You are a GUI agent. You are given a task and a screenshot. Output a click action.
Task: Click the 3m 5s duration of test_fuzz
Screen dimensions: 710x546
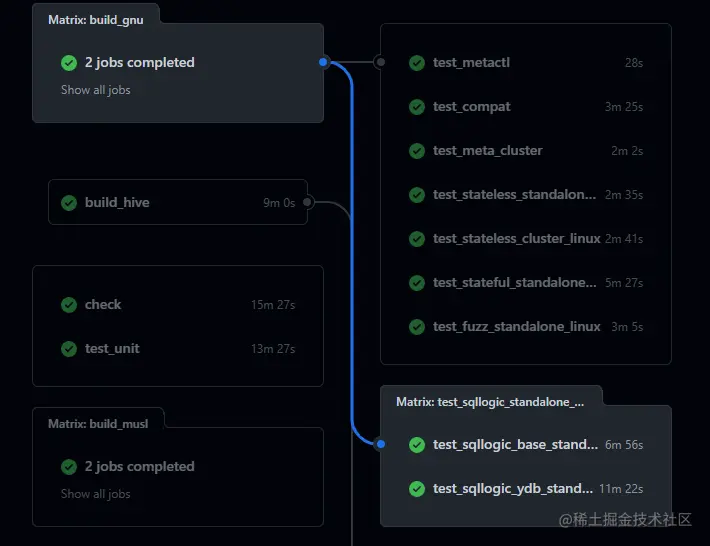point(627,327)
